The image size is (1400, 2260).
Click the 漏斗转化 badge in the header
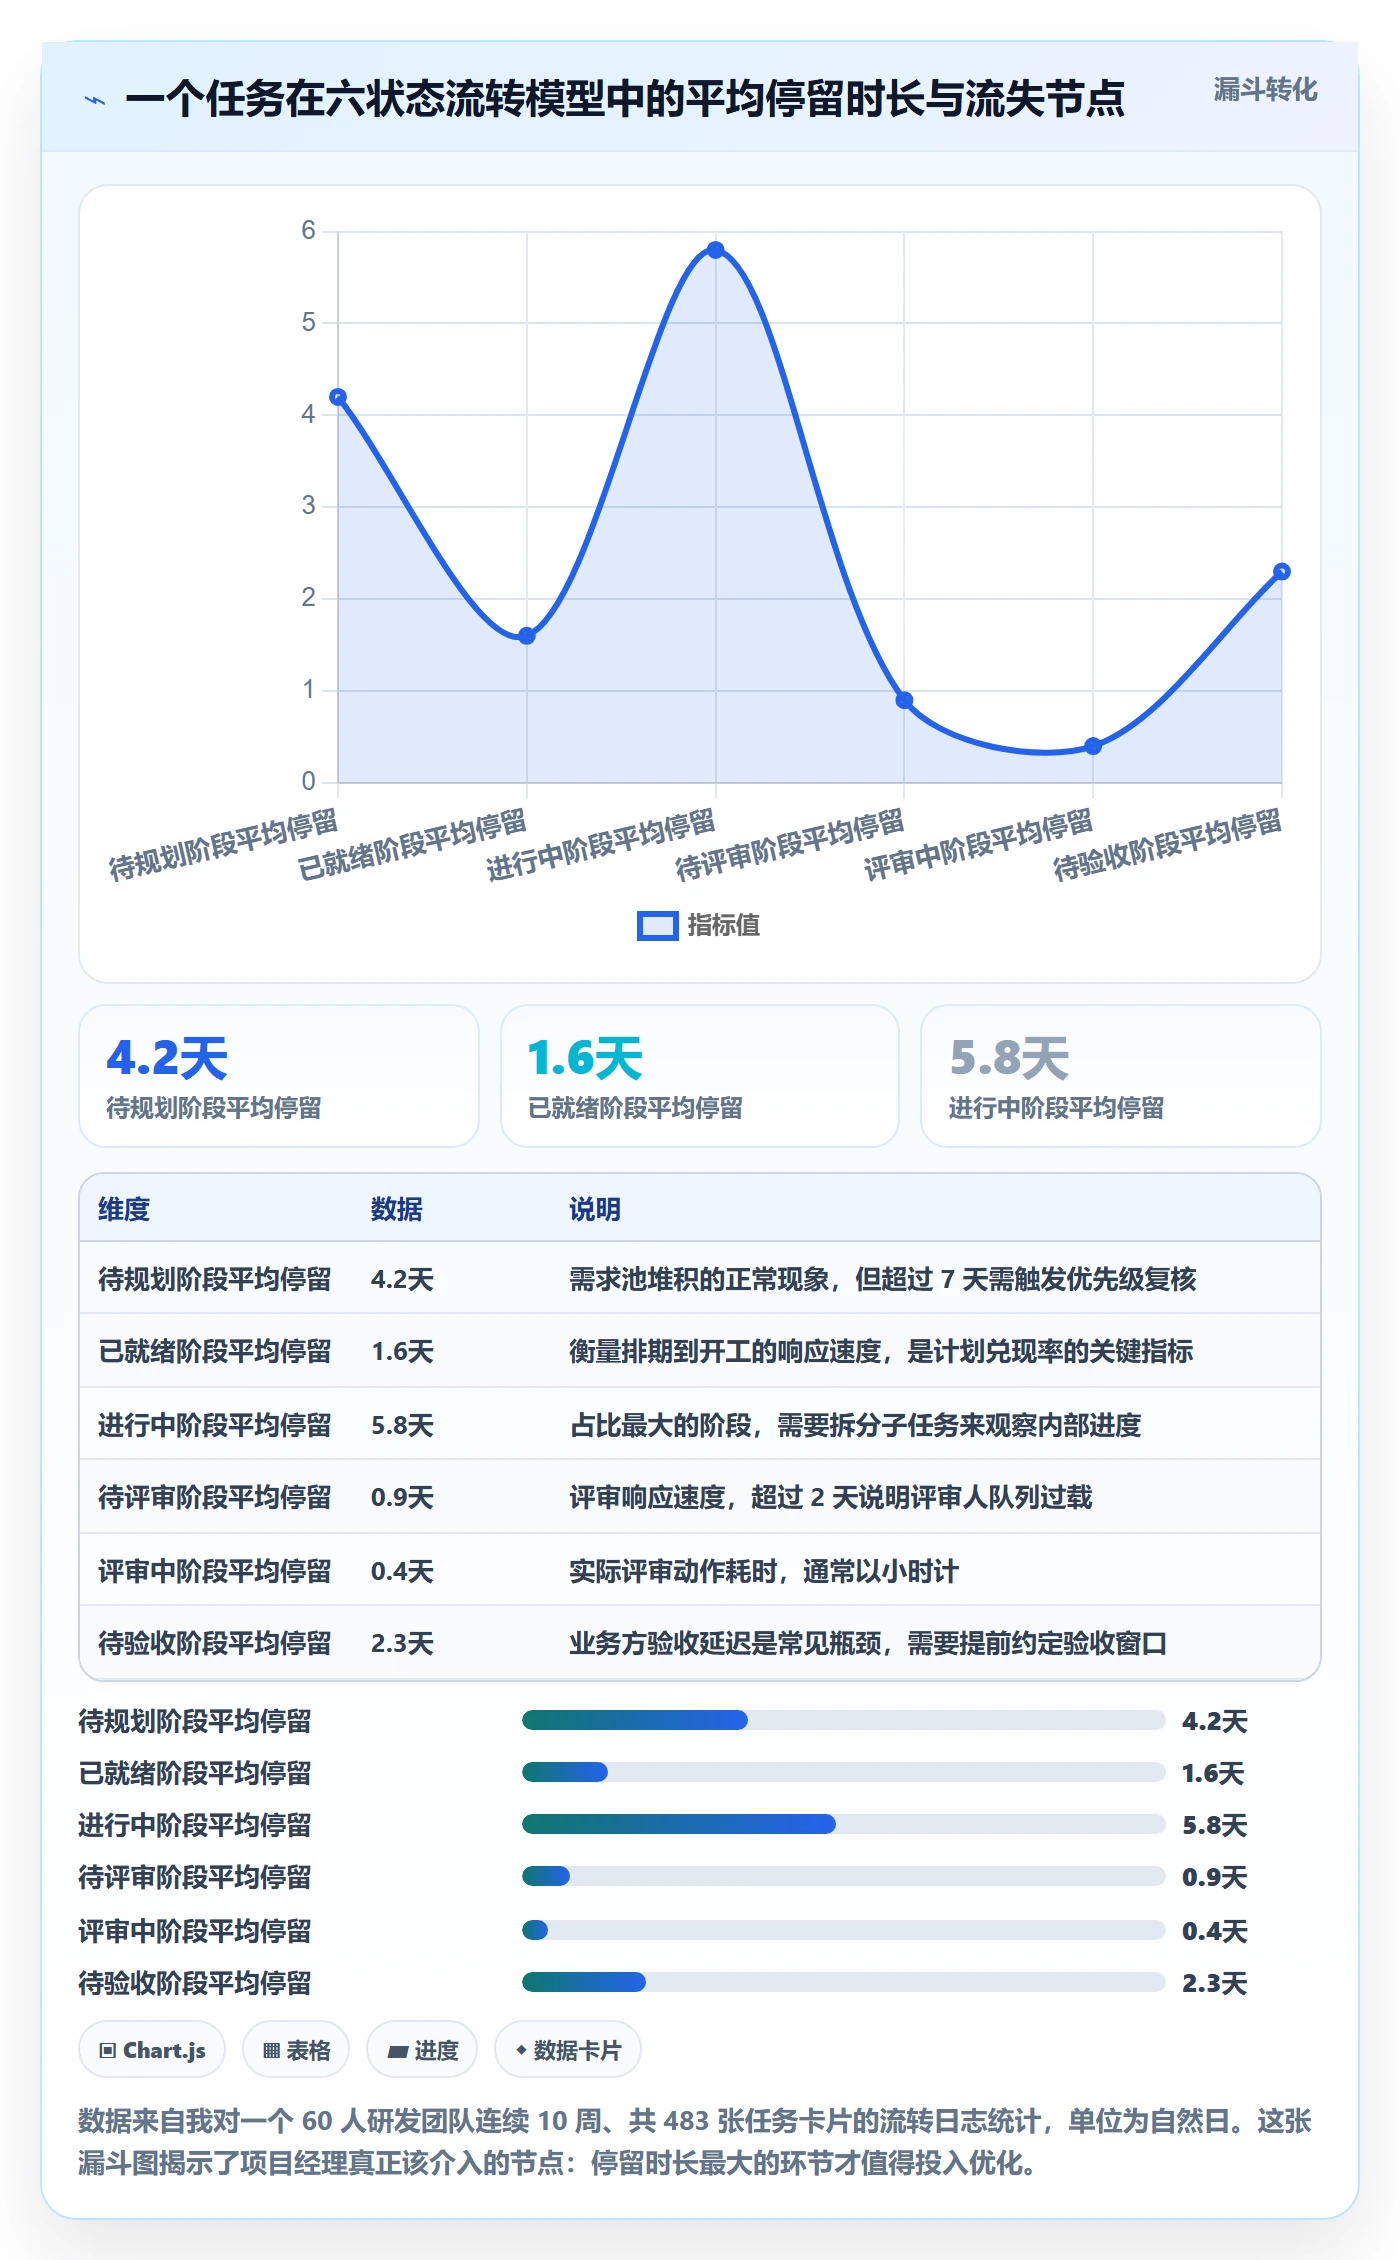click(1265, 90)
